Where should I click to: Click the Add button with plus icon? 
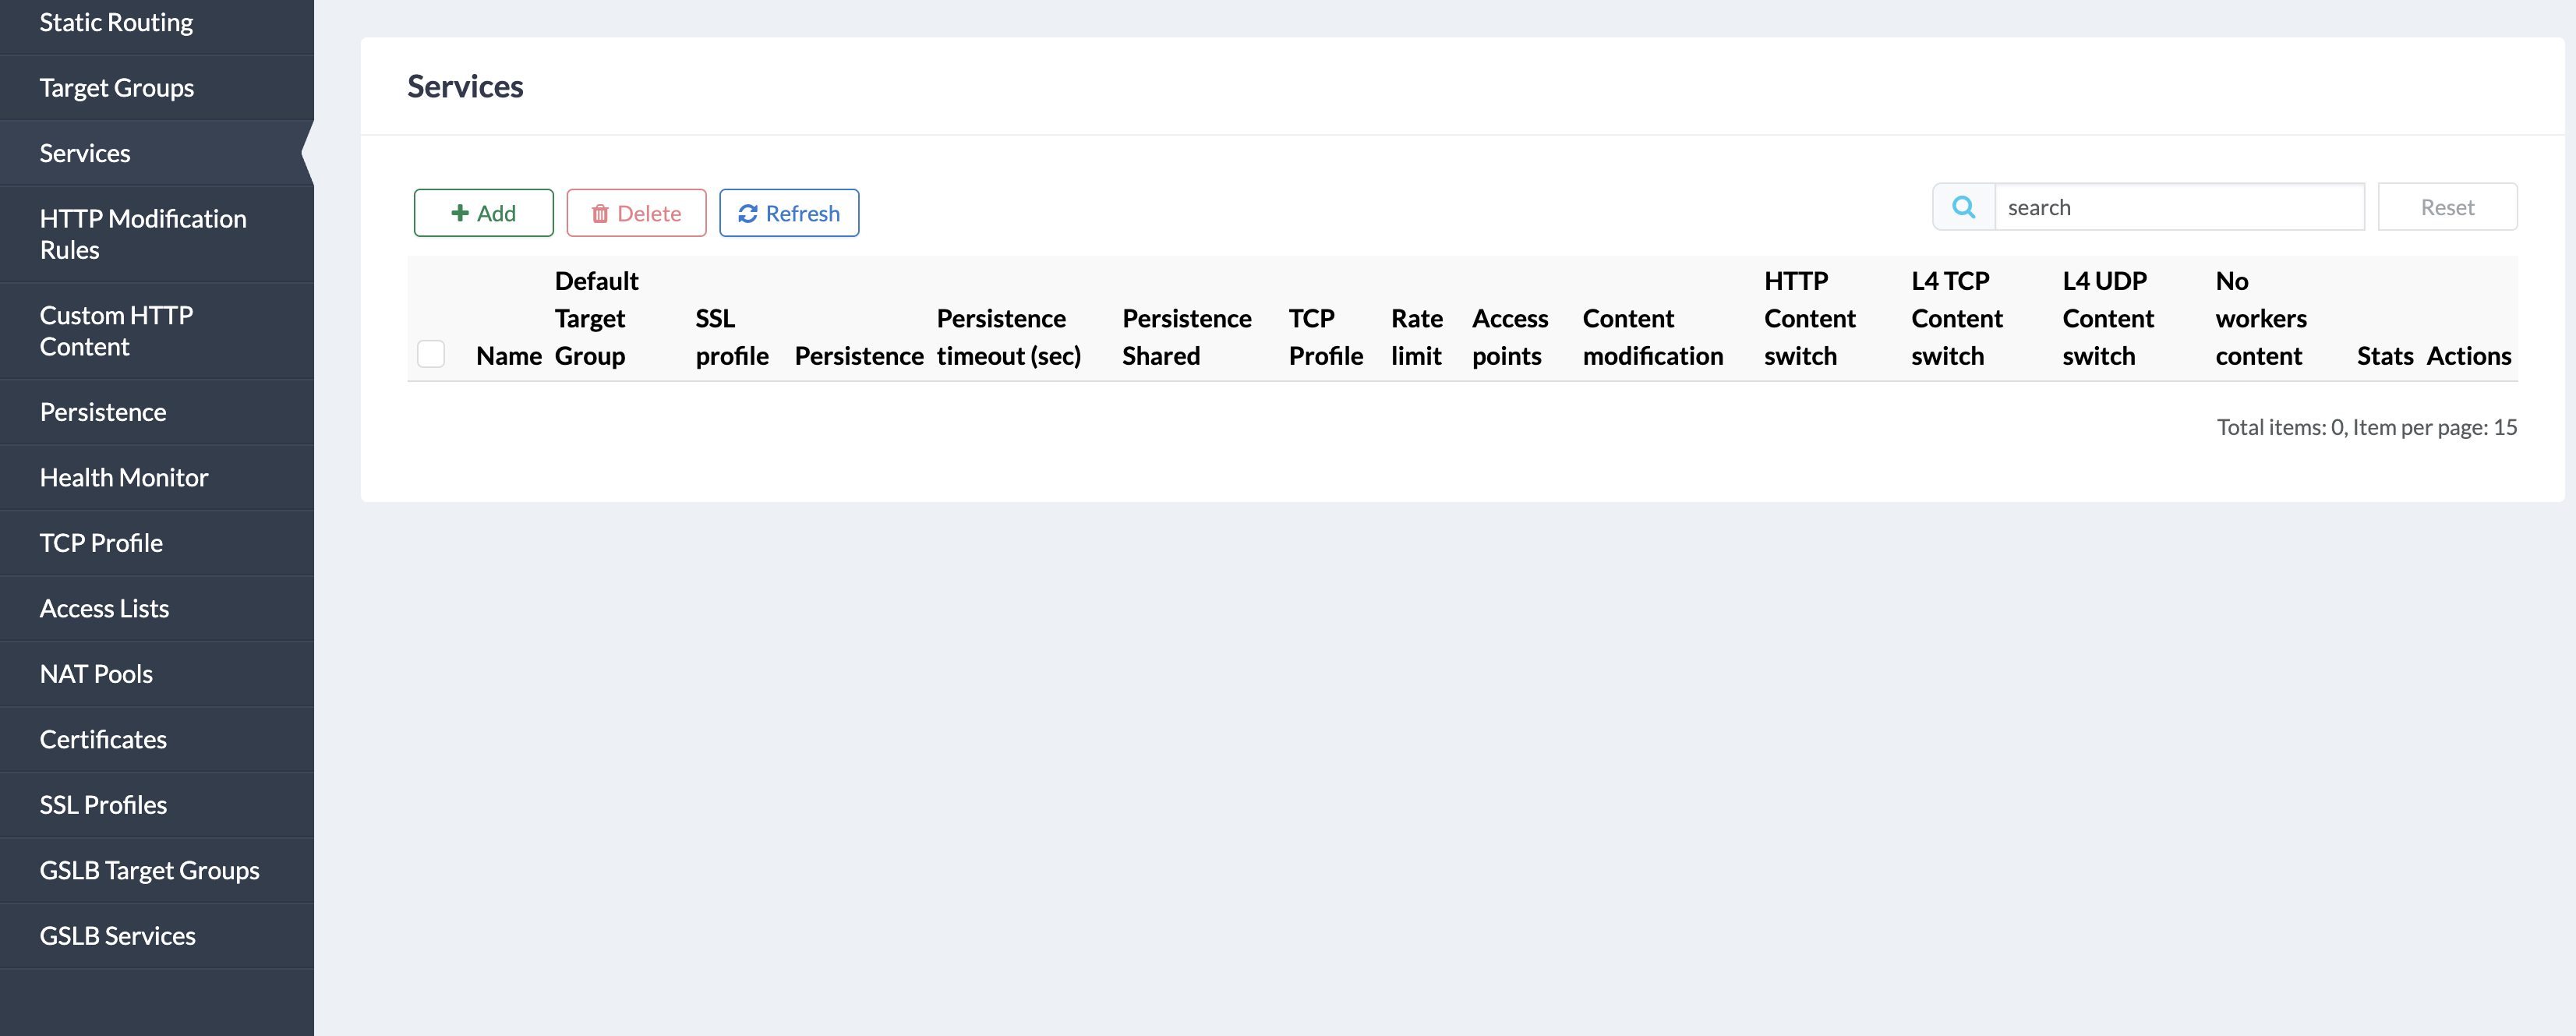point(483,213)
